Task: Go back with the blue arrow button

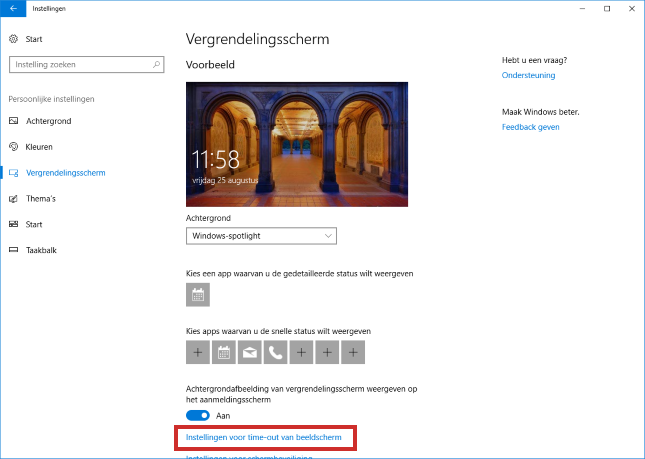Action: [13, 9]
